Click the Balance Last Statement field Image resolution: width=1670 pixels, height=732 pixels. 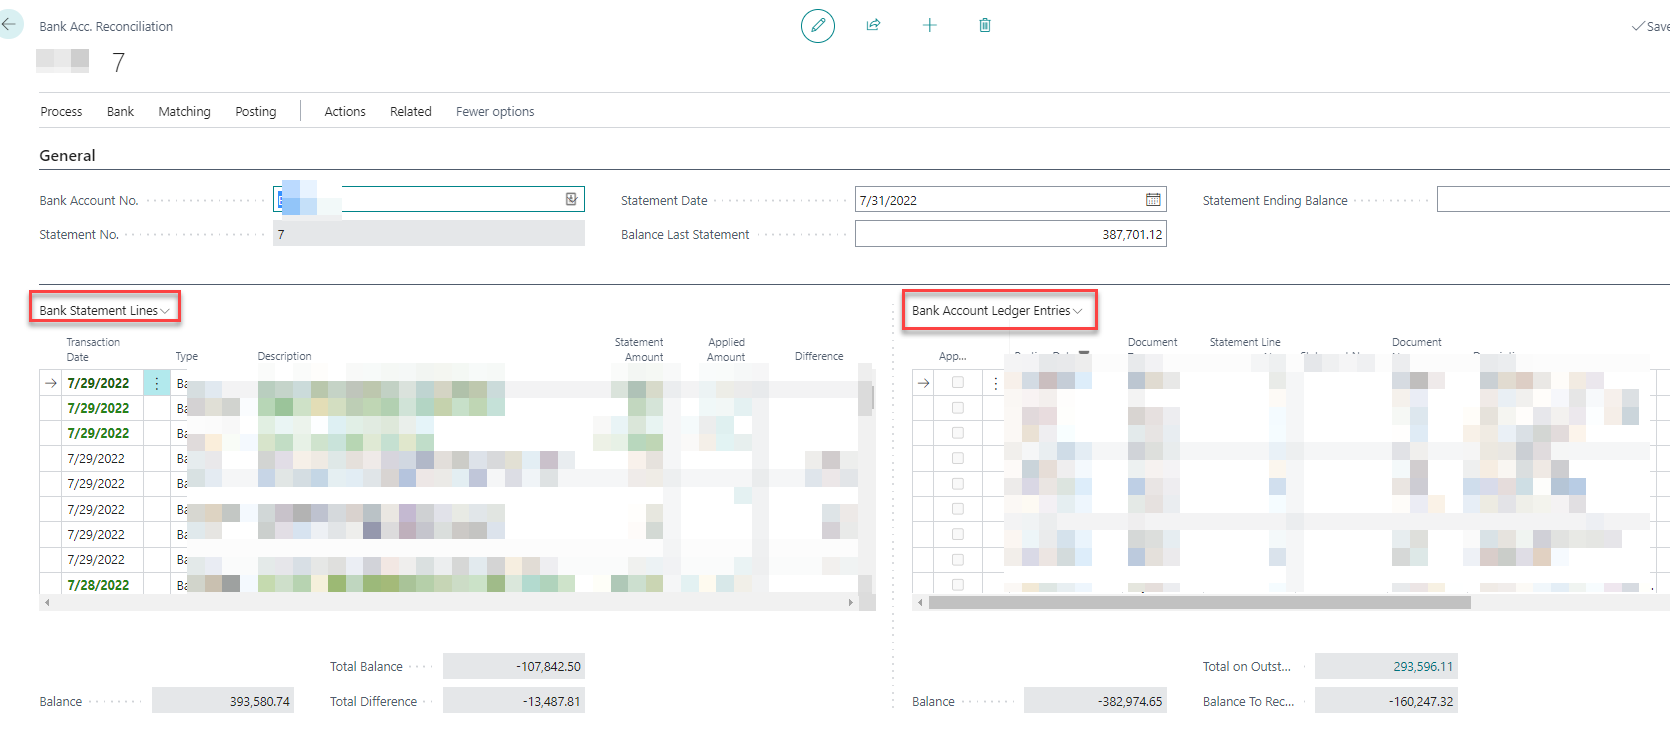tap(1010, 234)
